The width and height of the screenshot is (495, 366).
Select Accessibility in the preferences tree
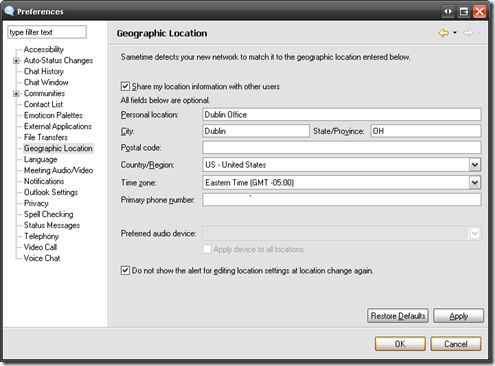pyautogui.click(x=44, y=49)
